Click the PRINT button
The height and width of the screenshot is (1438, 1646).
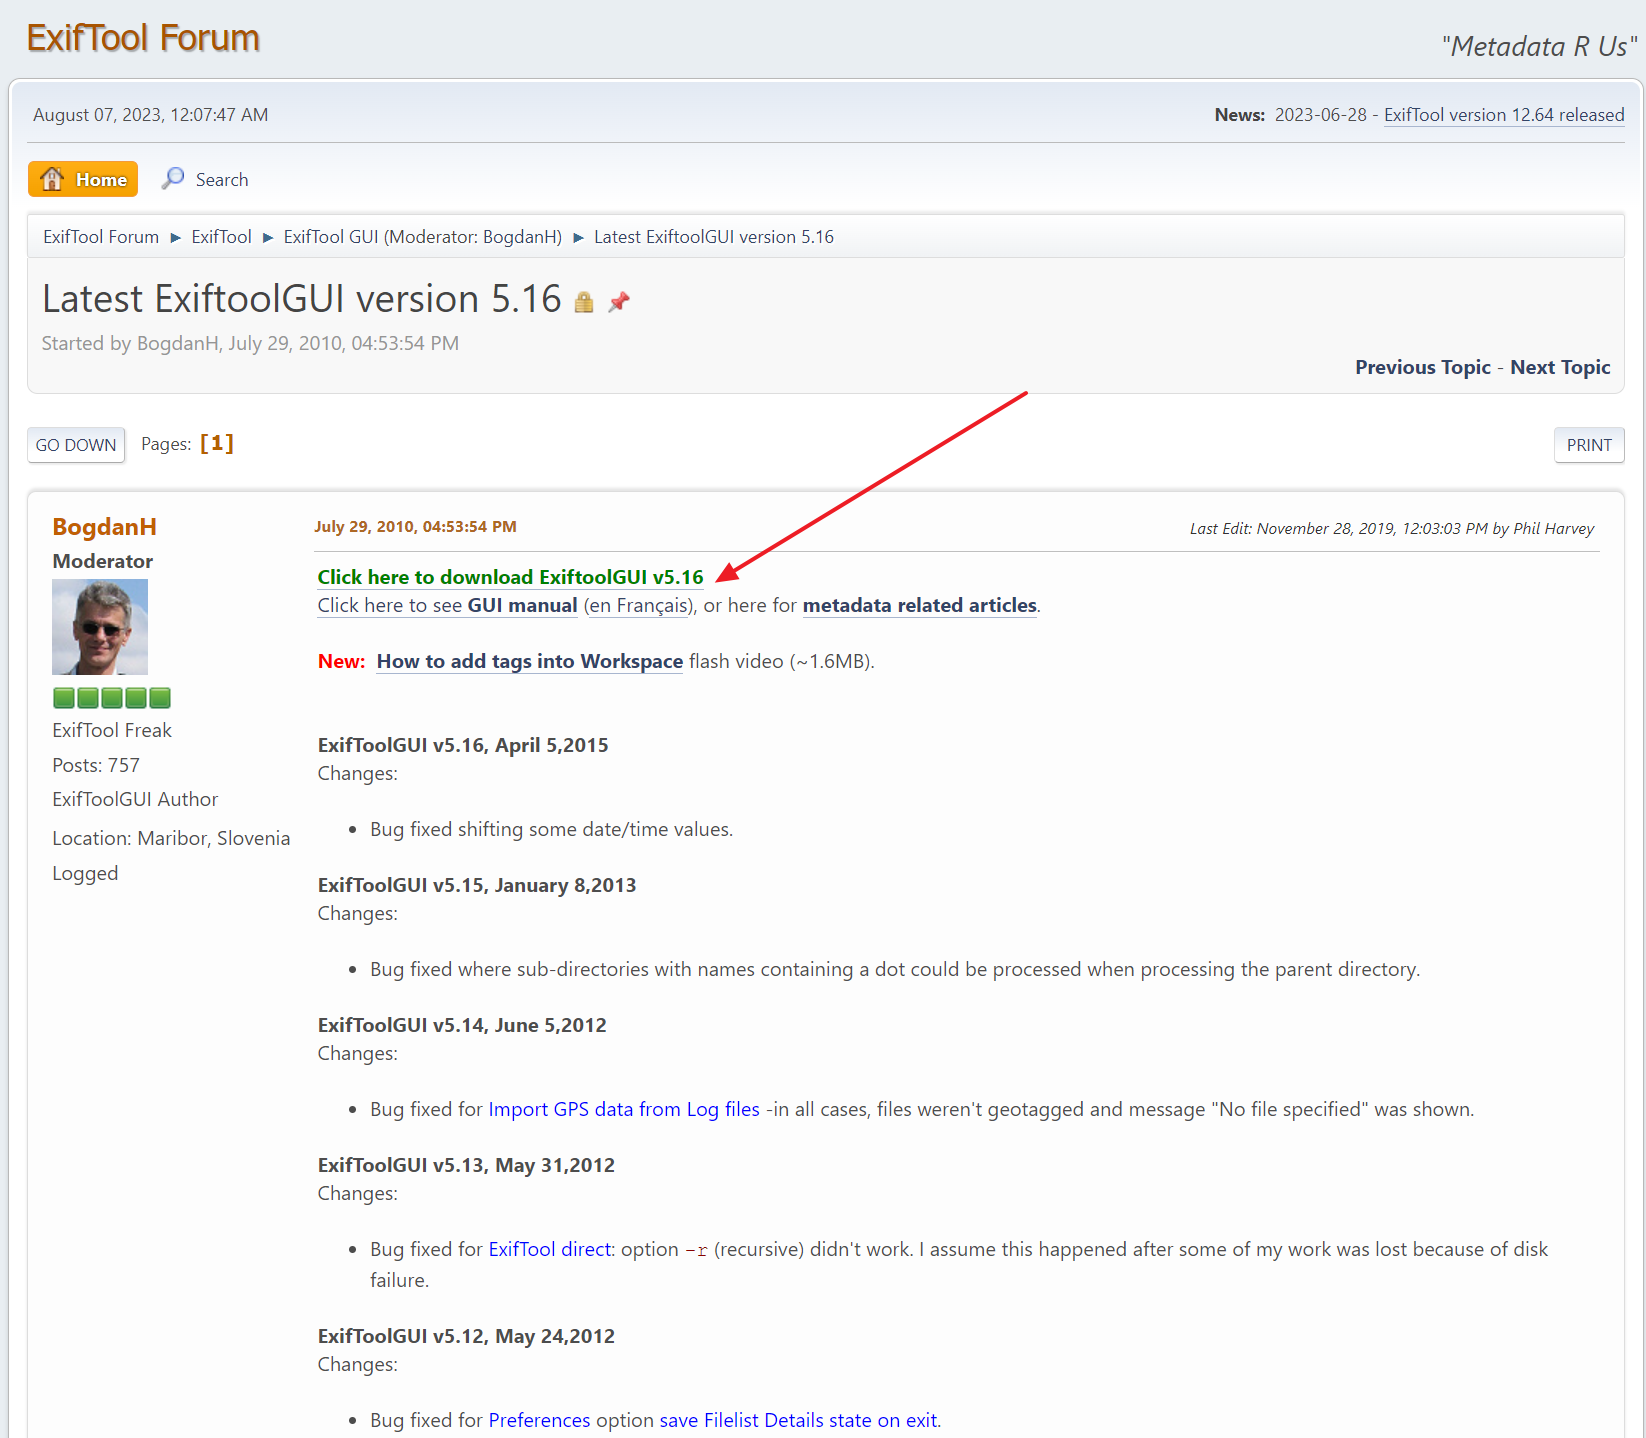(1589, 445)
